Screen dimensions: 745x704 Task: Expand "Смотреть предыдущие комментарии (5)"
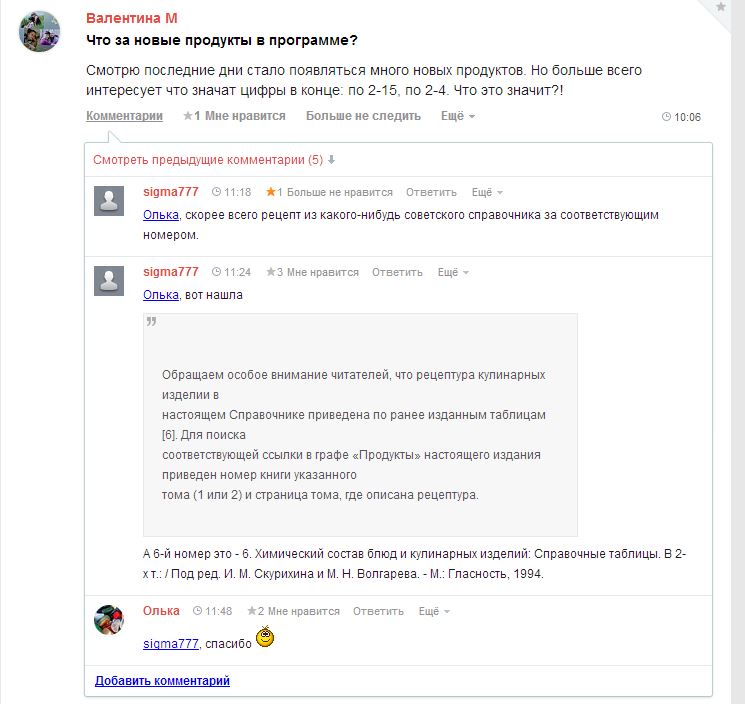pos(213,160)
